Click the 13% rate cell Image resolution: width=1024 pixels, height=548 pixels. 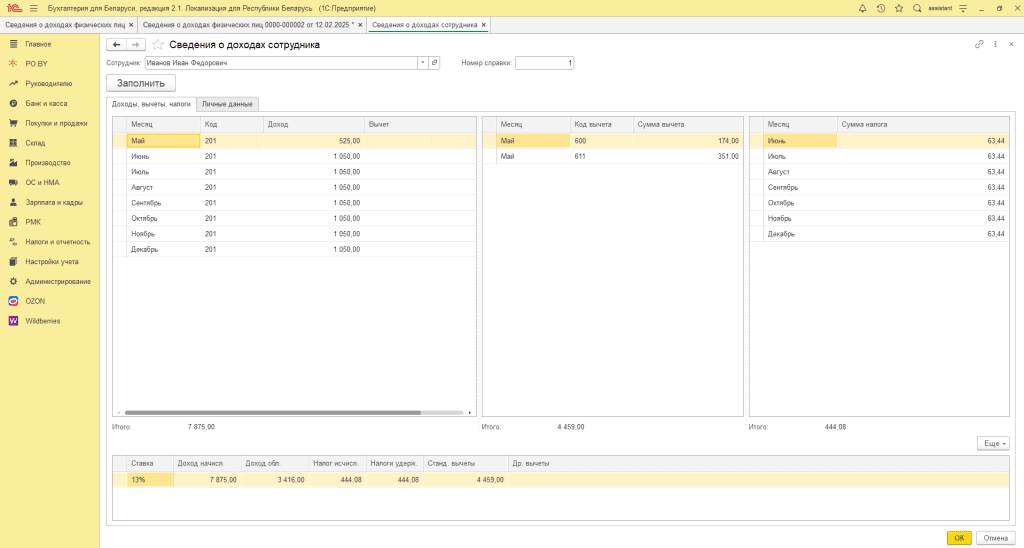[x=150, y=479]
